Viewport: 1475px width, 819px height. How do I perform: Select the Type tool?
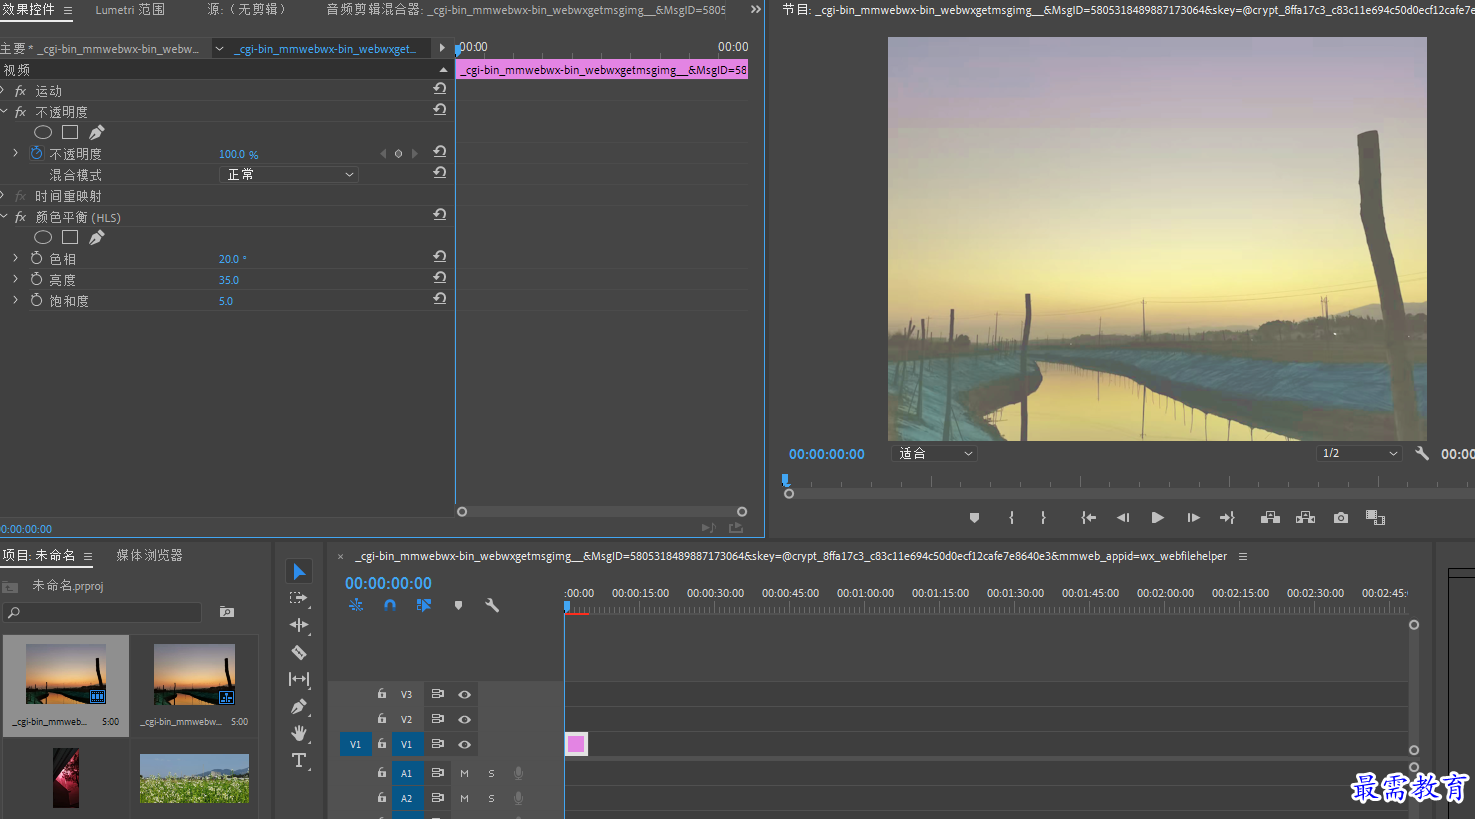[299, 760]
